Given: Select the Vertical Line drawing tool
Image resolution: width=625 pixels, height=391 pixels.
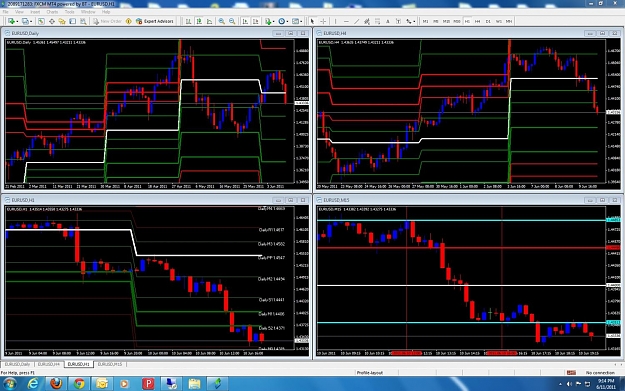Looking at the screenshot, I should tap(336, 21).
